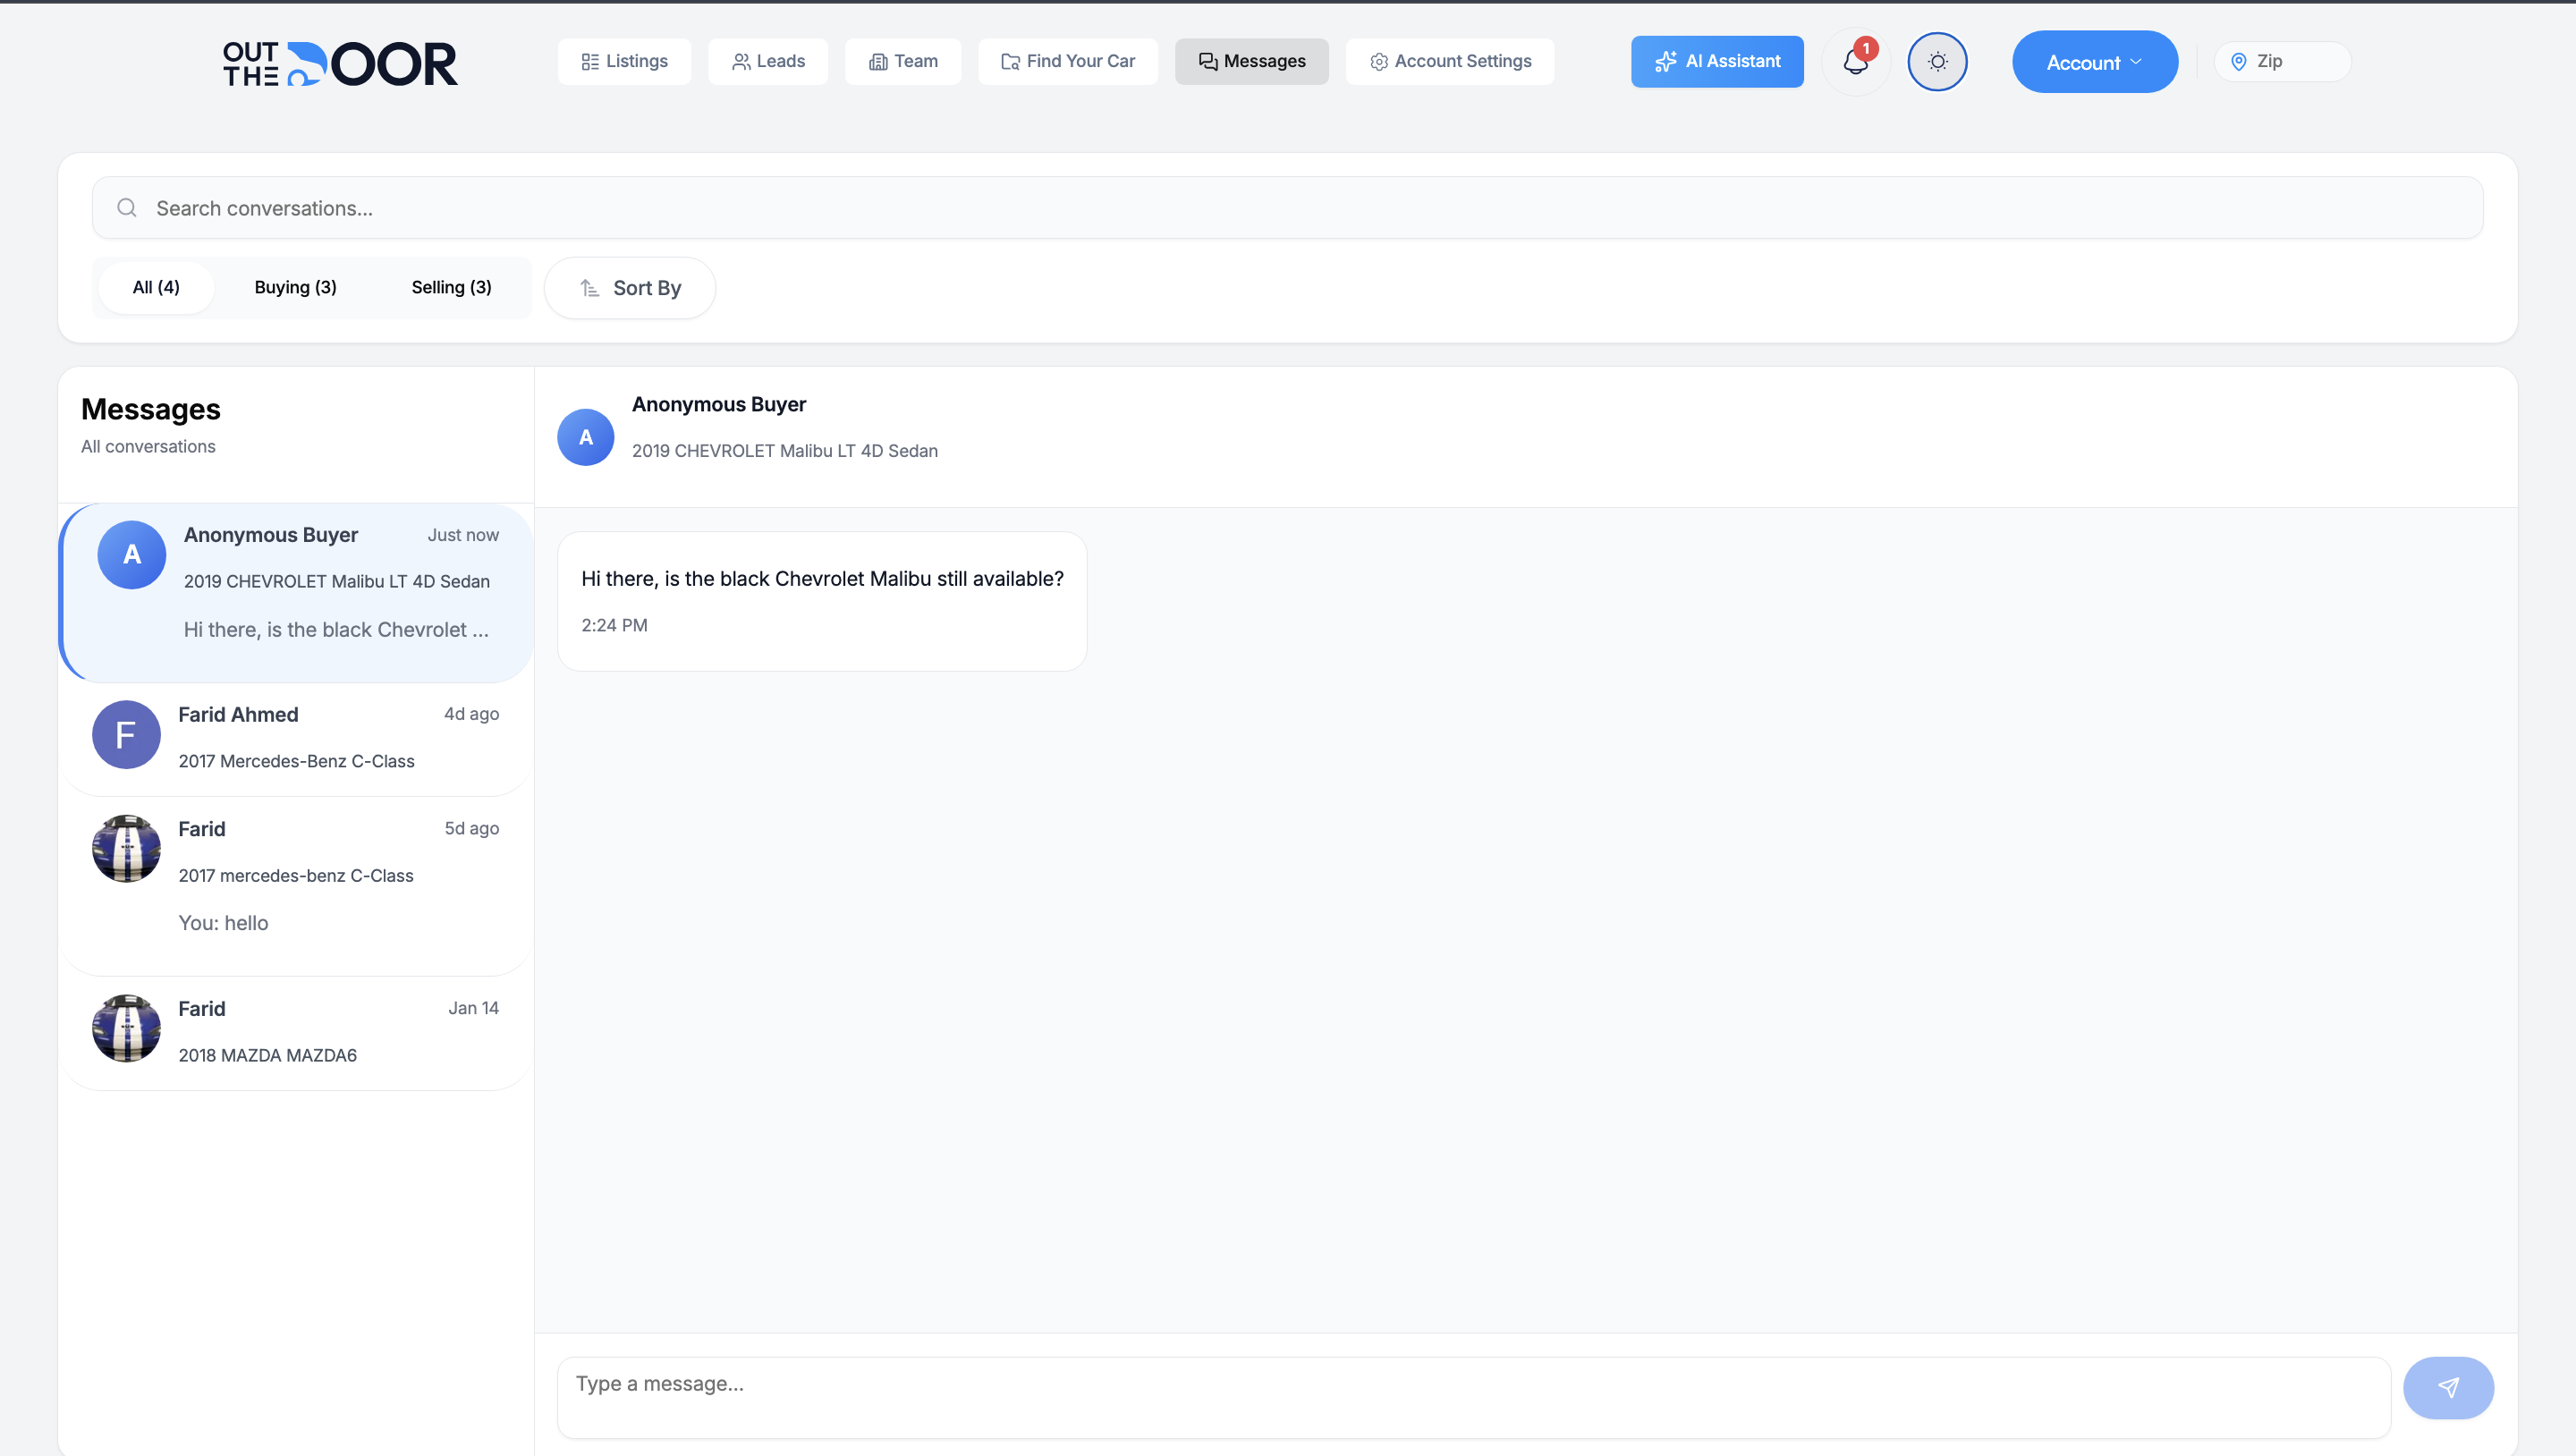Switch to Selling conversations filter
Viewport: 2576px width, 1456px height.
[x=451, y=287]
